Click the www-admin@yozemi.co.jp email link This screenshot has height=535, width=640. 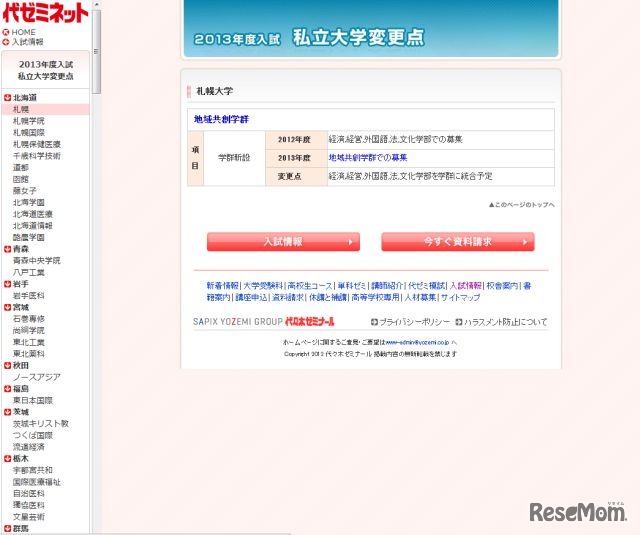click(417, 342)
